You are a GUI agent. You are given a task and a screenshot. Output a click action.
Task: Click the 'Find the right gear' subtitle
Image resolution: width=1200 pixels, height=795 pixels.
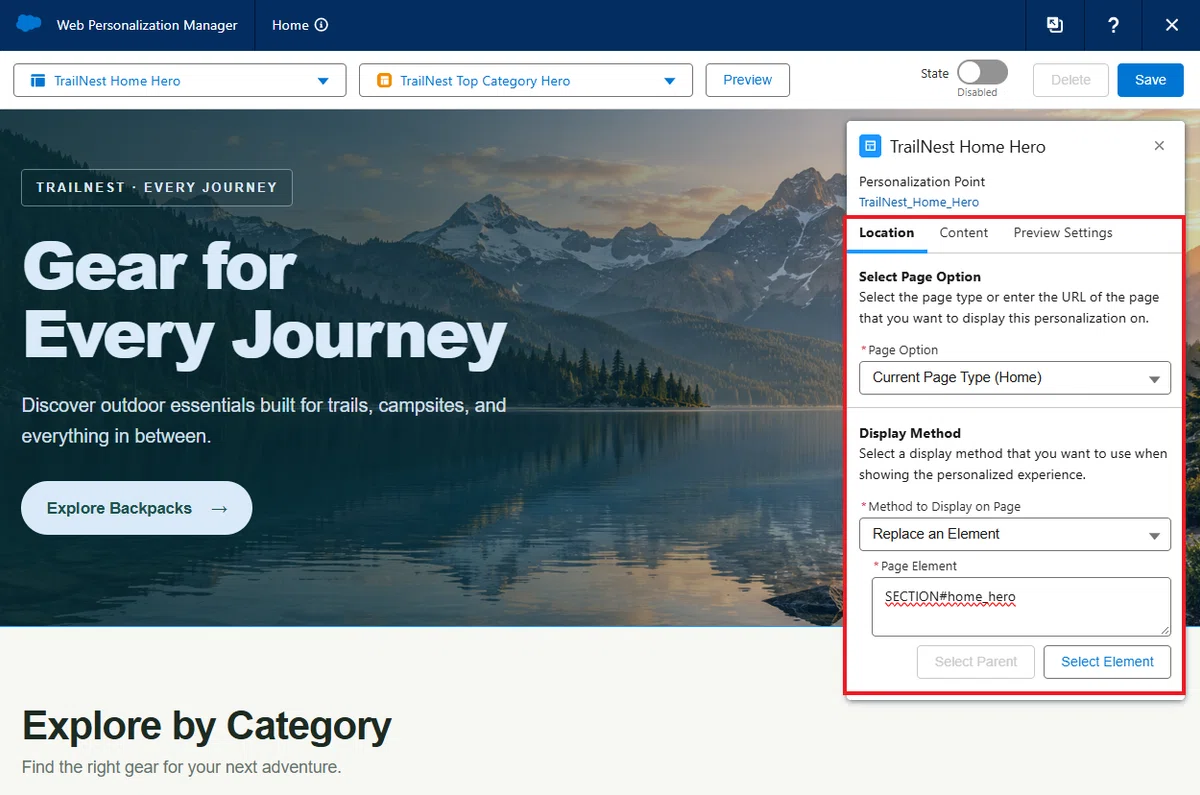pyautogui.click(x=182, y=768)
